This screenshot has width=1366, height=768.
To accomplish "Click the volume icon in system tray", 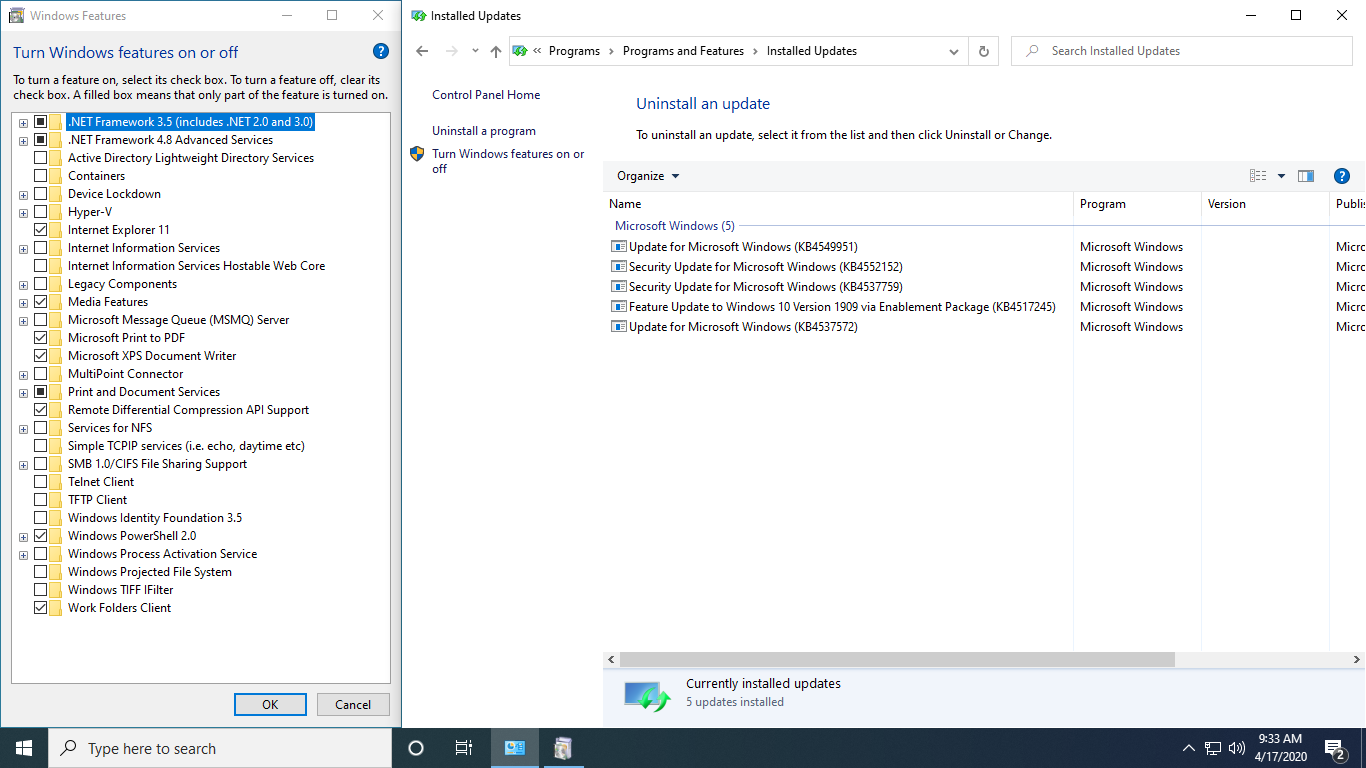I will coord(1237,748).
